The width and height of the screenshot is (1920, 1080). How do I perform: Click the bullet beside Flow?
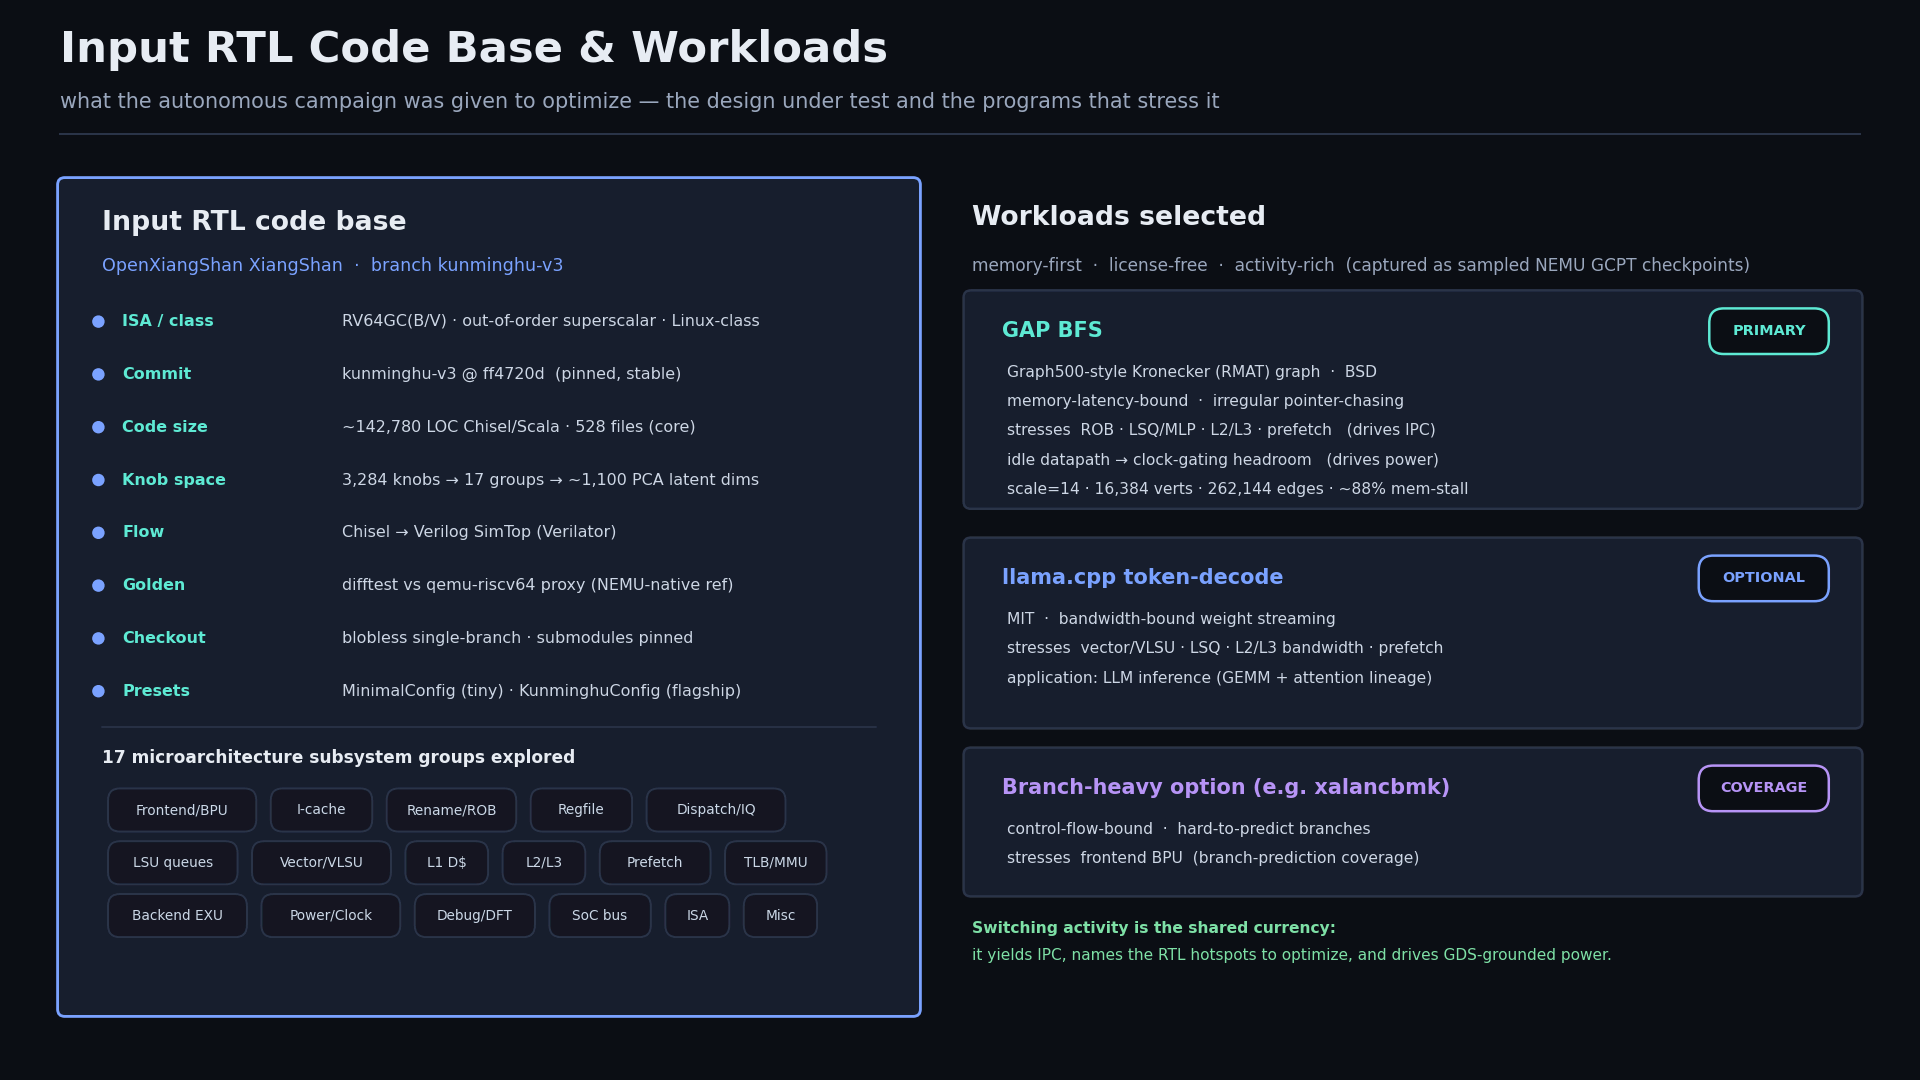coord(98,533)
